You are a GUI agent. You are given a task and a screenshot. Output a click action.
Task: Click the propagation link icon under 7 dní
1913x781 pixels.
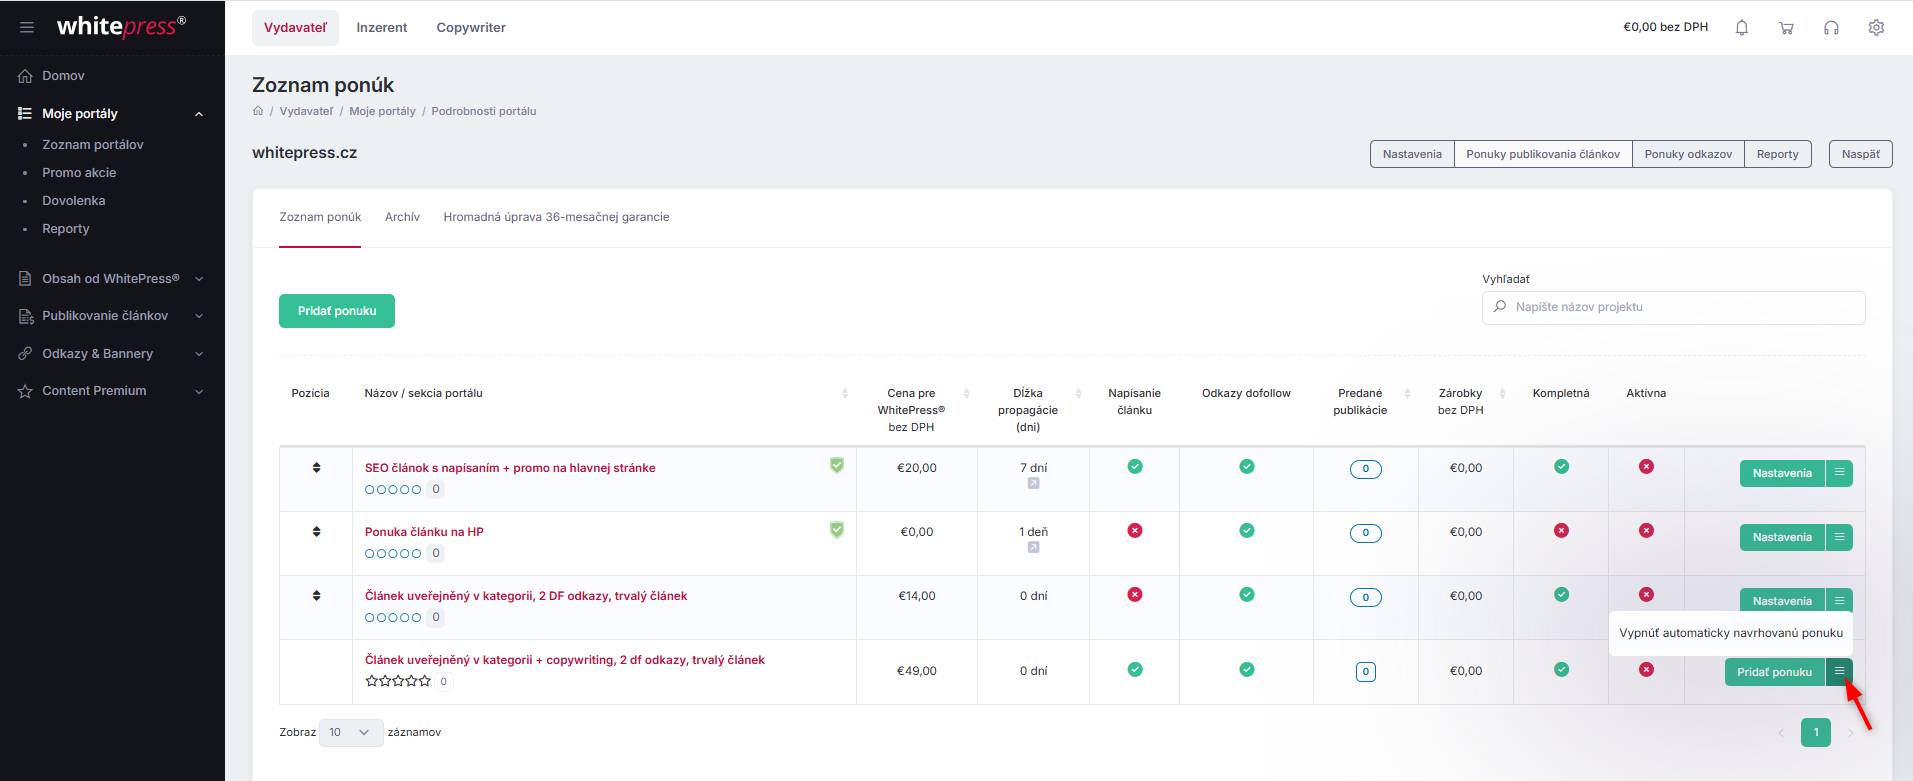(x=1033, y=484)
